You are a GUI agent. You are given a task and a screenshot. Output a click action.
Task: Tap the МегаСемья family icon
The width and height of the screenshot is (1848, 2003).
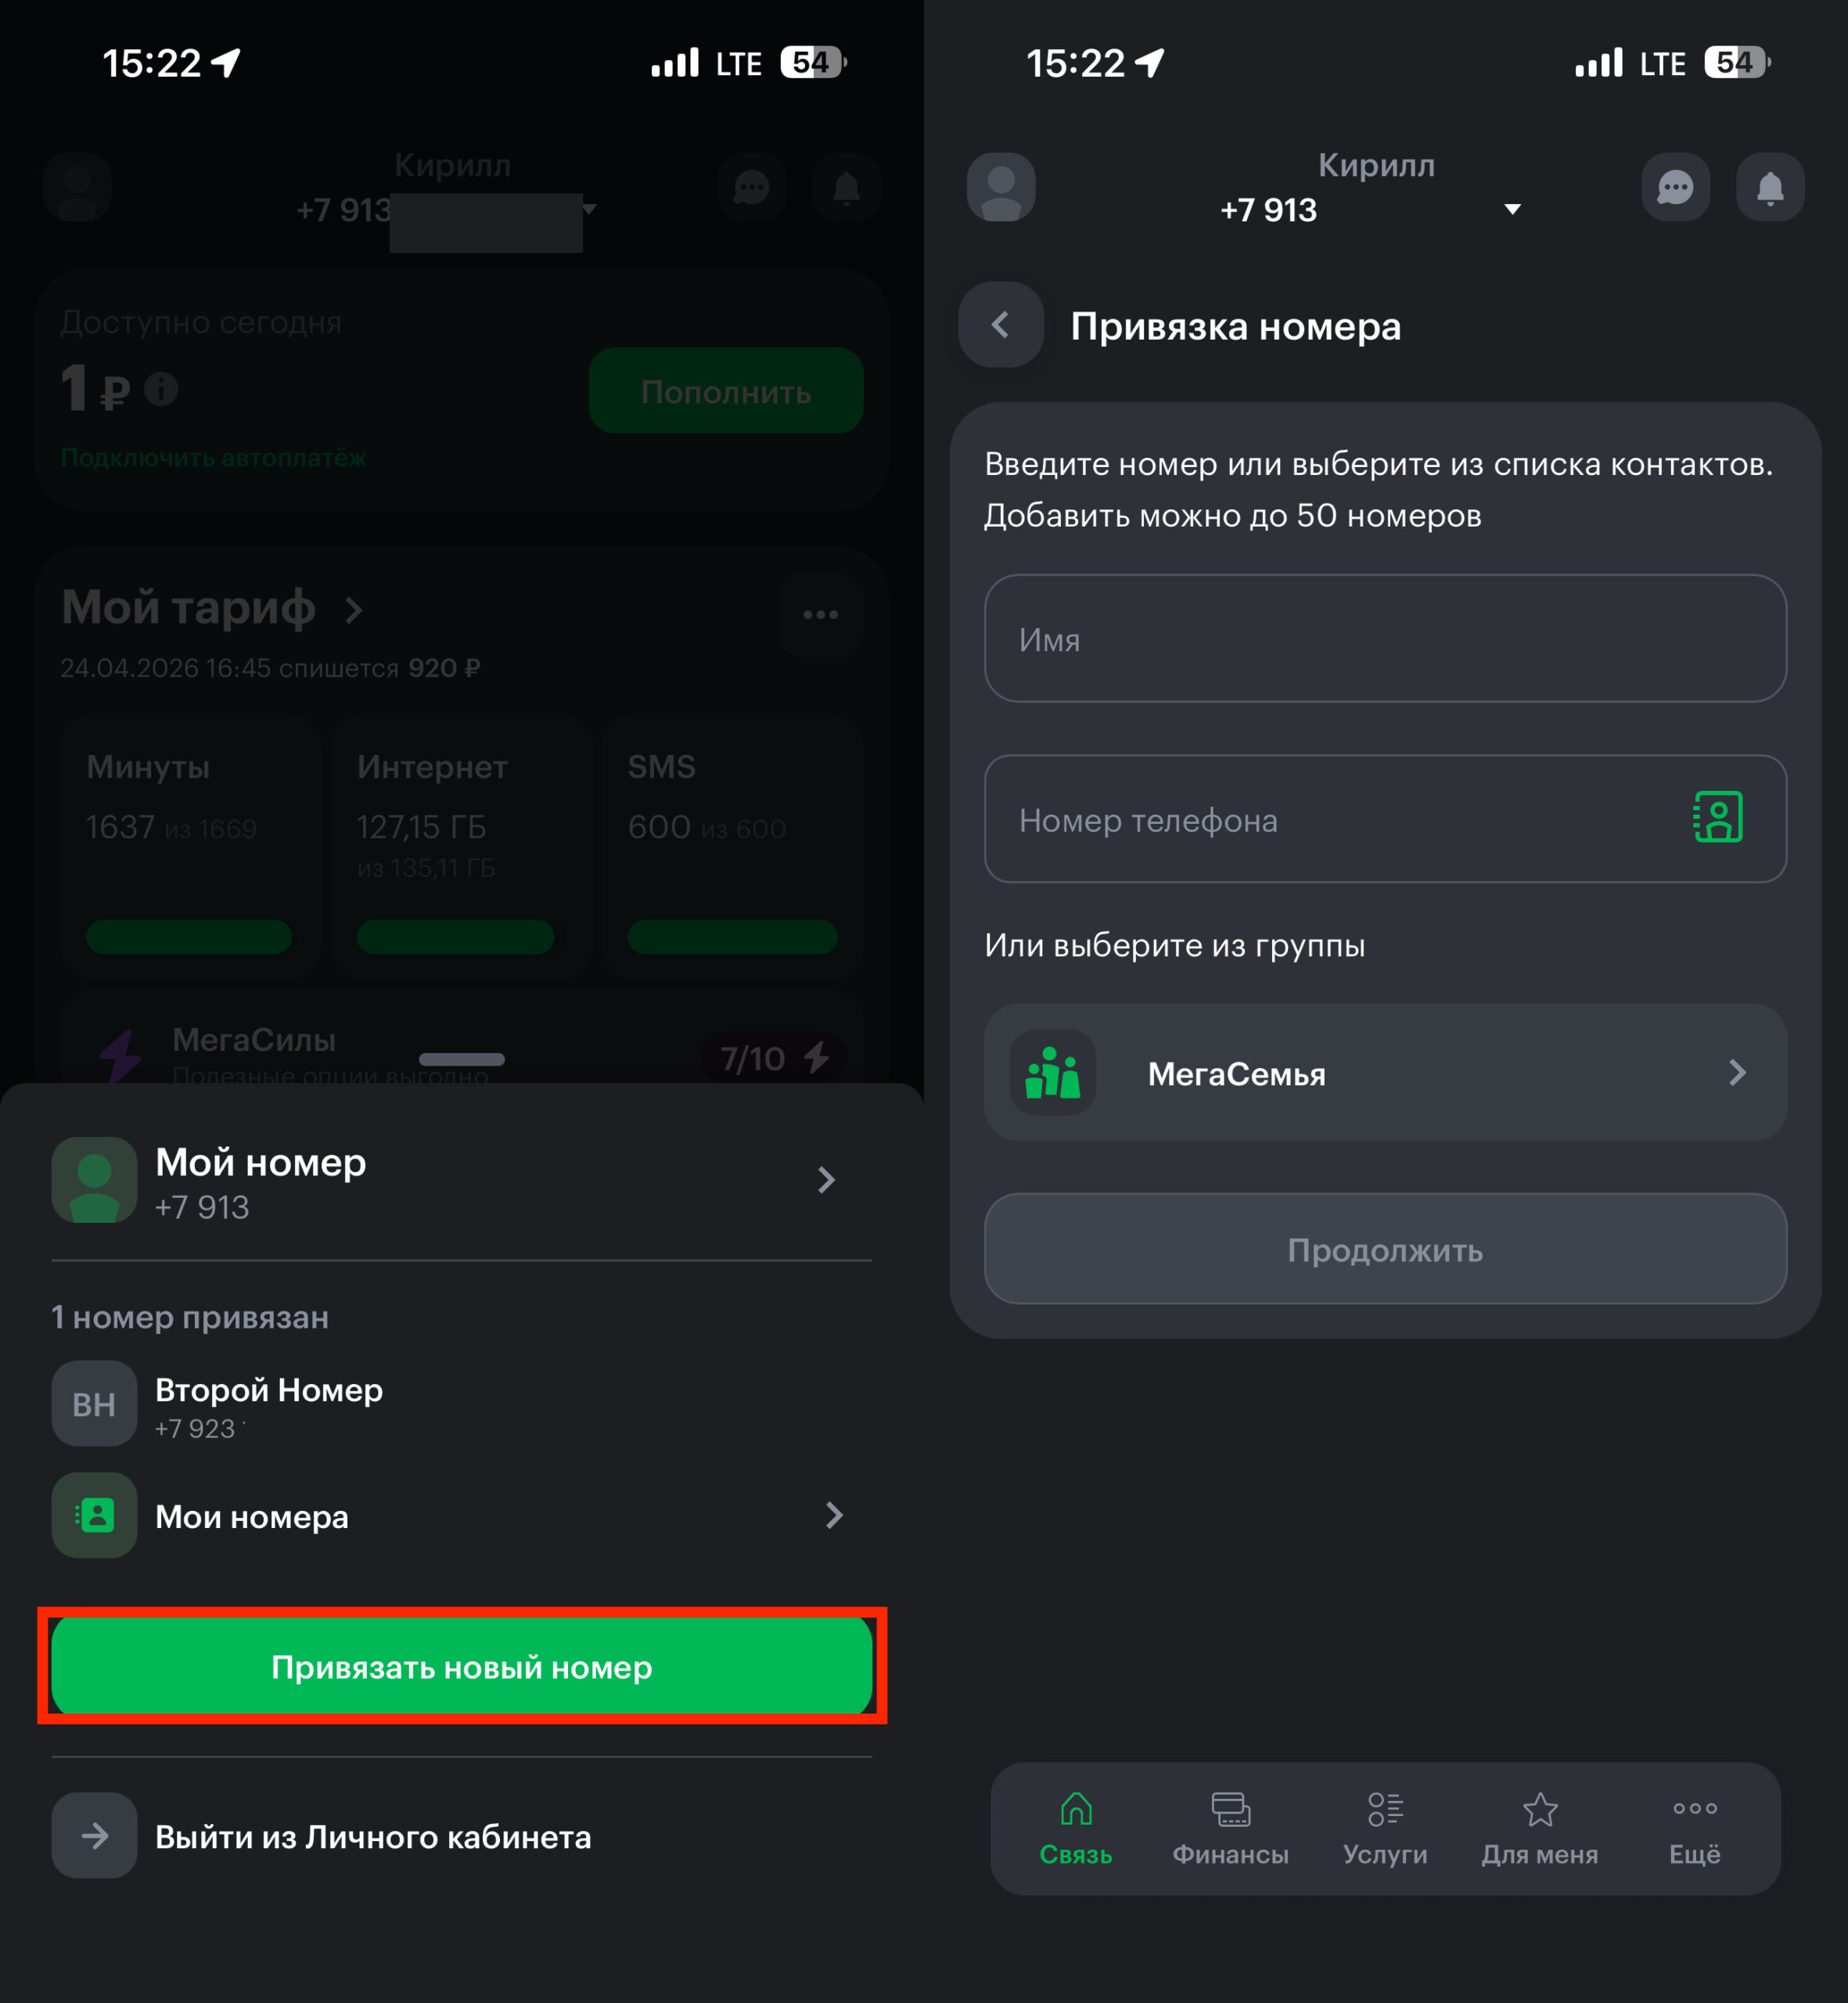(1053, 1073)
